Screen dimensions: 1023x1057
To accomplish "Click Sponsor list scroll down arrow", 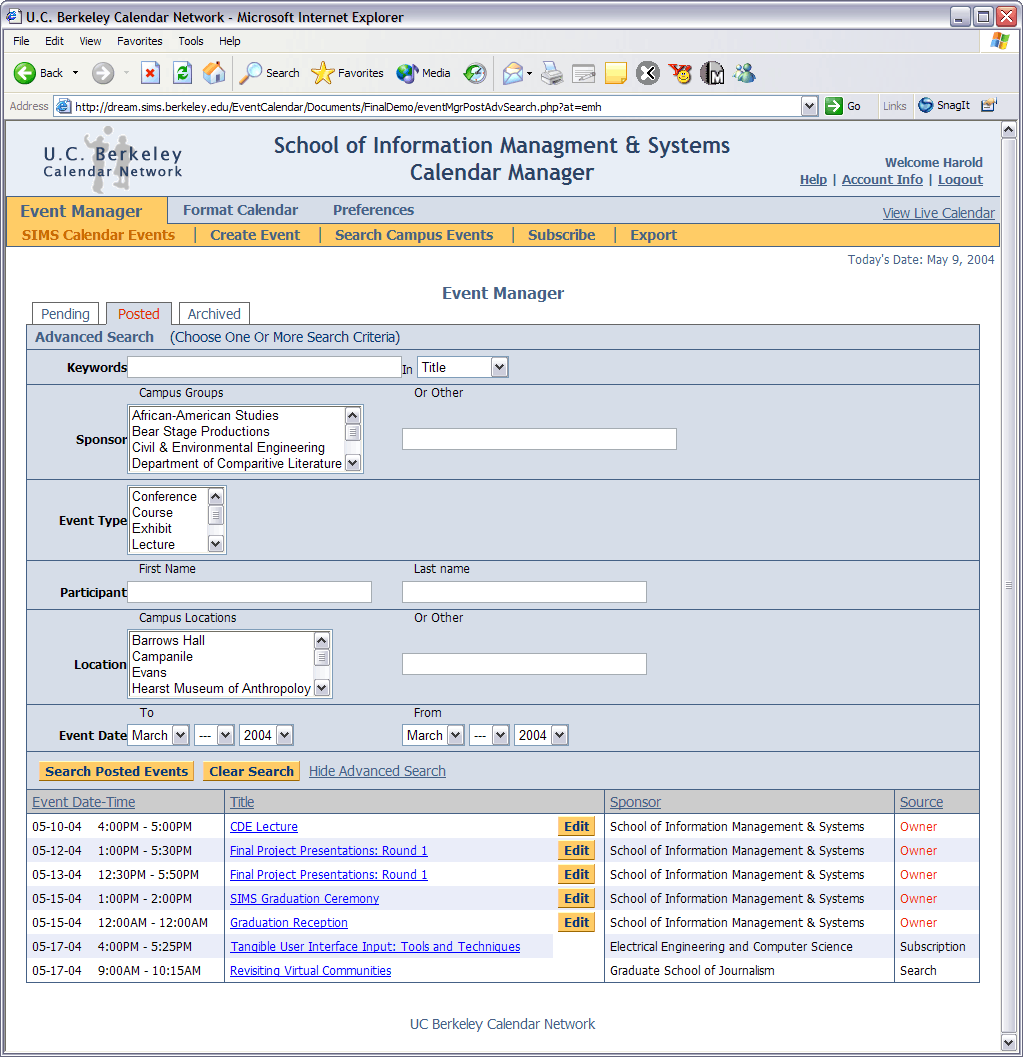I will click(x=352, y=463).
